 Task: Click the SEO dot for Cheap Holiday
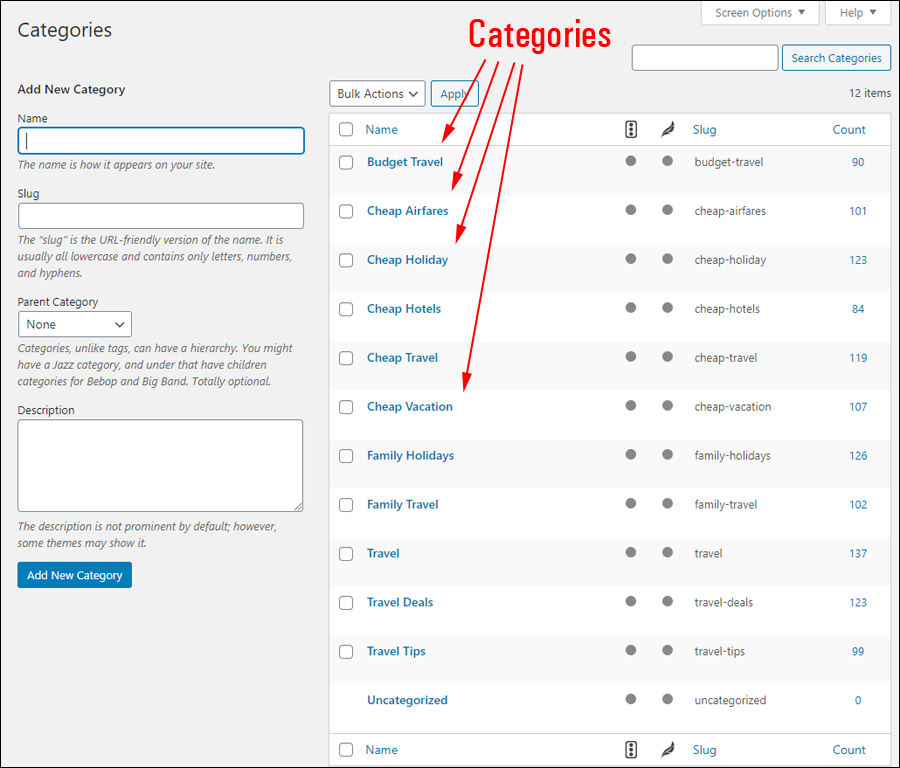[631, 258]
